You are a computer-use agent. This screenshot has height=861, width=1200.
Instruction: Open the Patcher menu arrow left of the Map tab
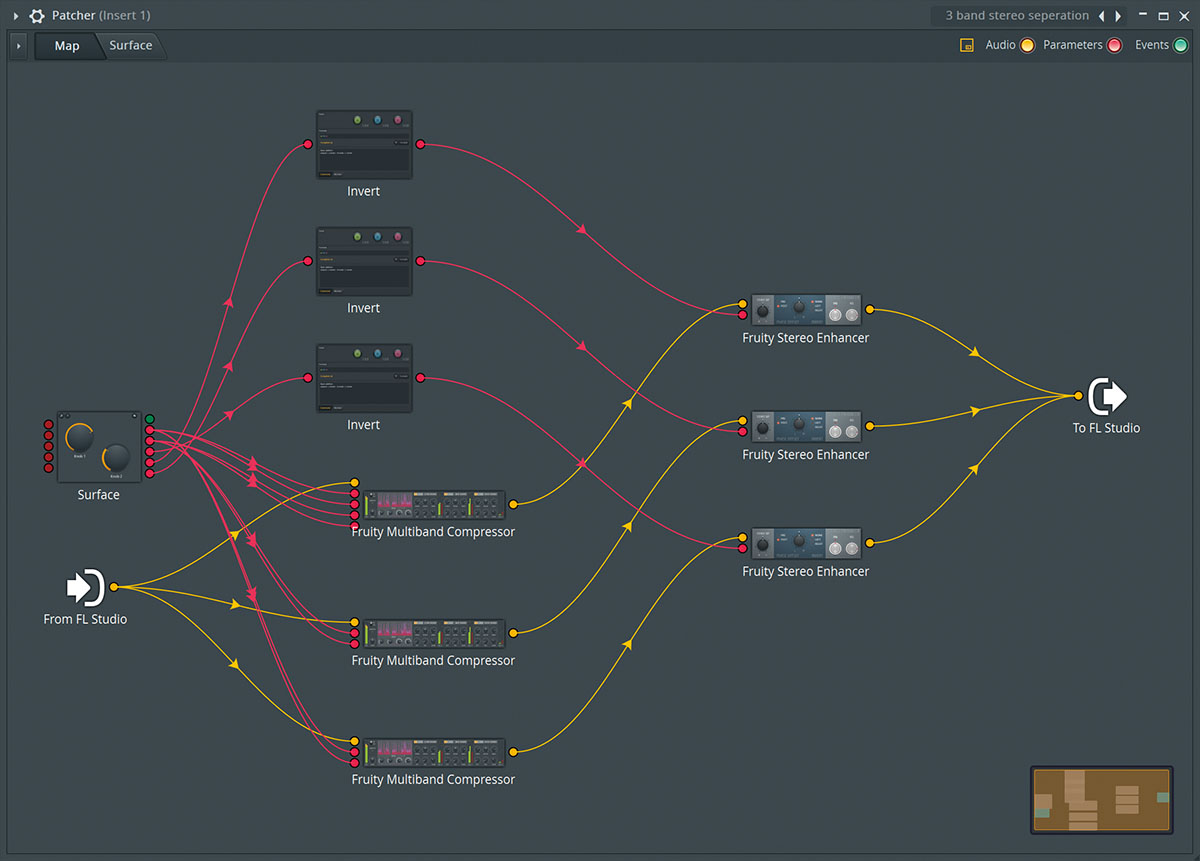[18, 46]
